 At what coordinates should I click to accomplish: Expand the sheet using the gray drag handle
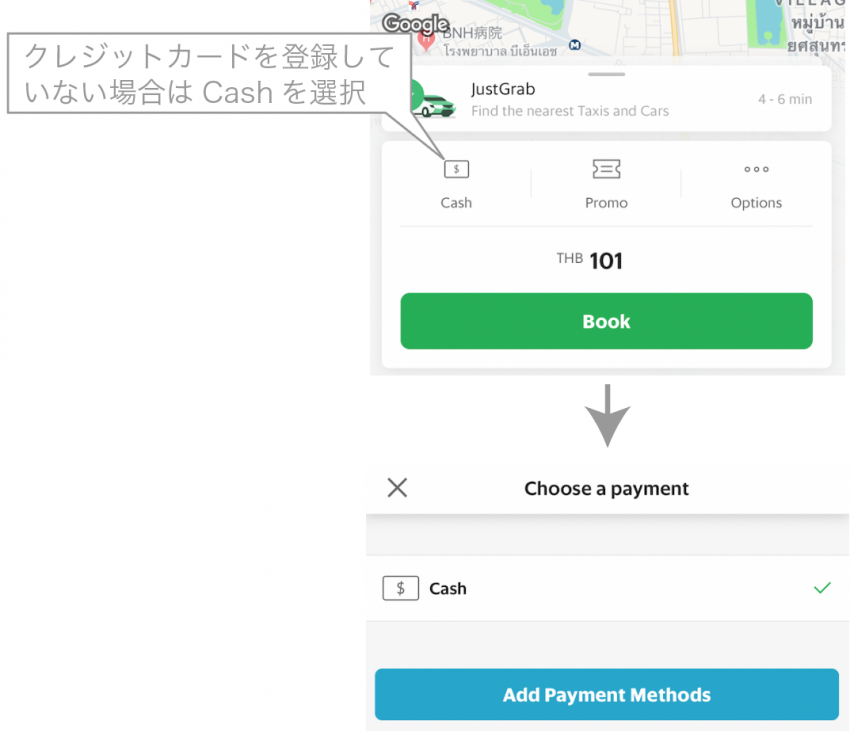606,74
